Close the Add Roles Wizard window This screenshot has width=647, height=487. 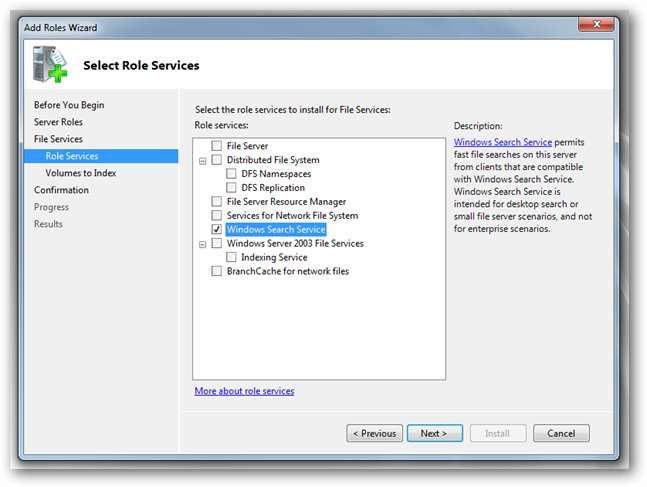(596, 24)
